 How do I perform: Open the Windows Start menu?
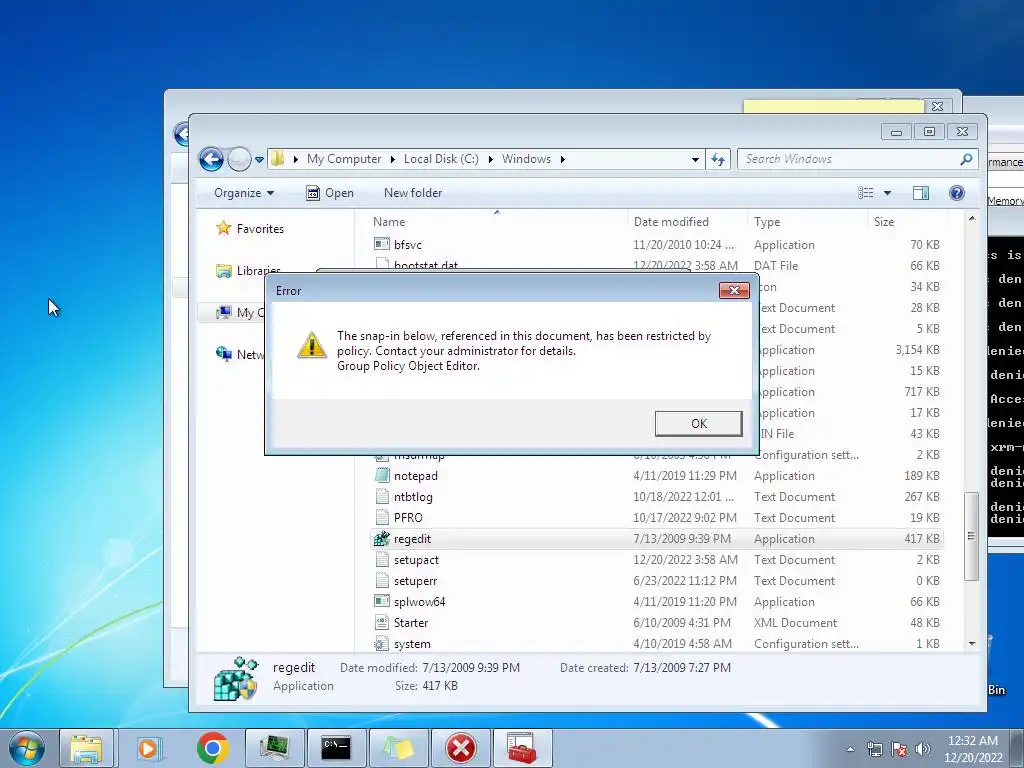tap(27, 748)
